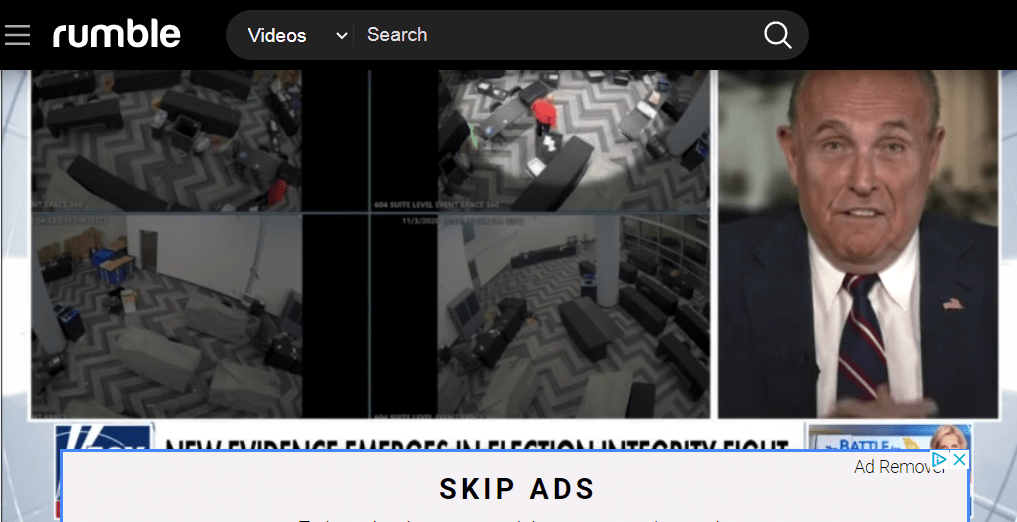Click the bottom-left security camera feed
Image resolution: width=1017 pixels, height=522 pixels.
click(165, 315)
